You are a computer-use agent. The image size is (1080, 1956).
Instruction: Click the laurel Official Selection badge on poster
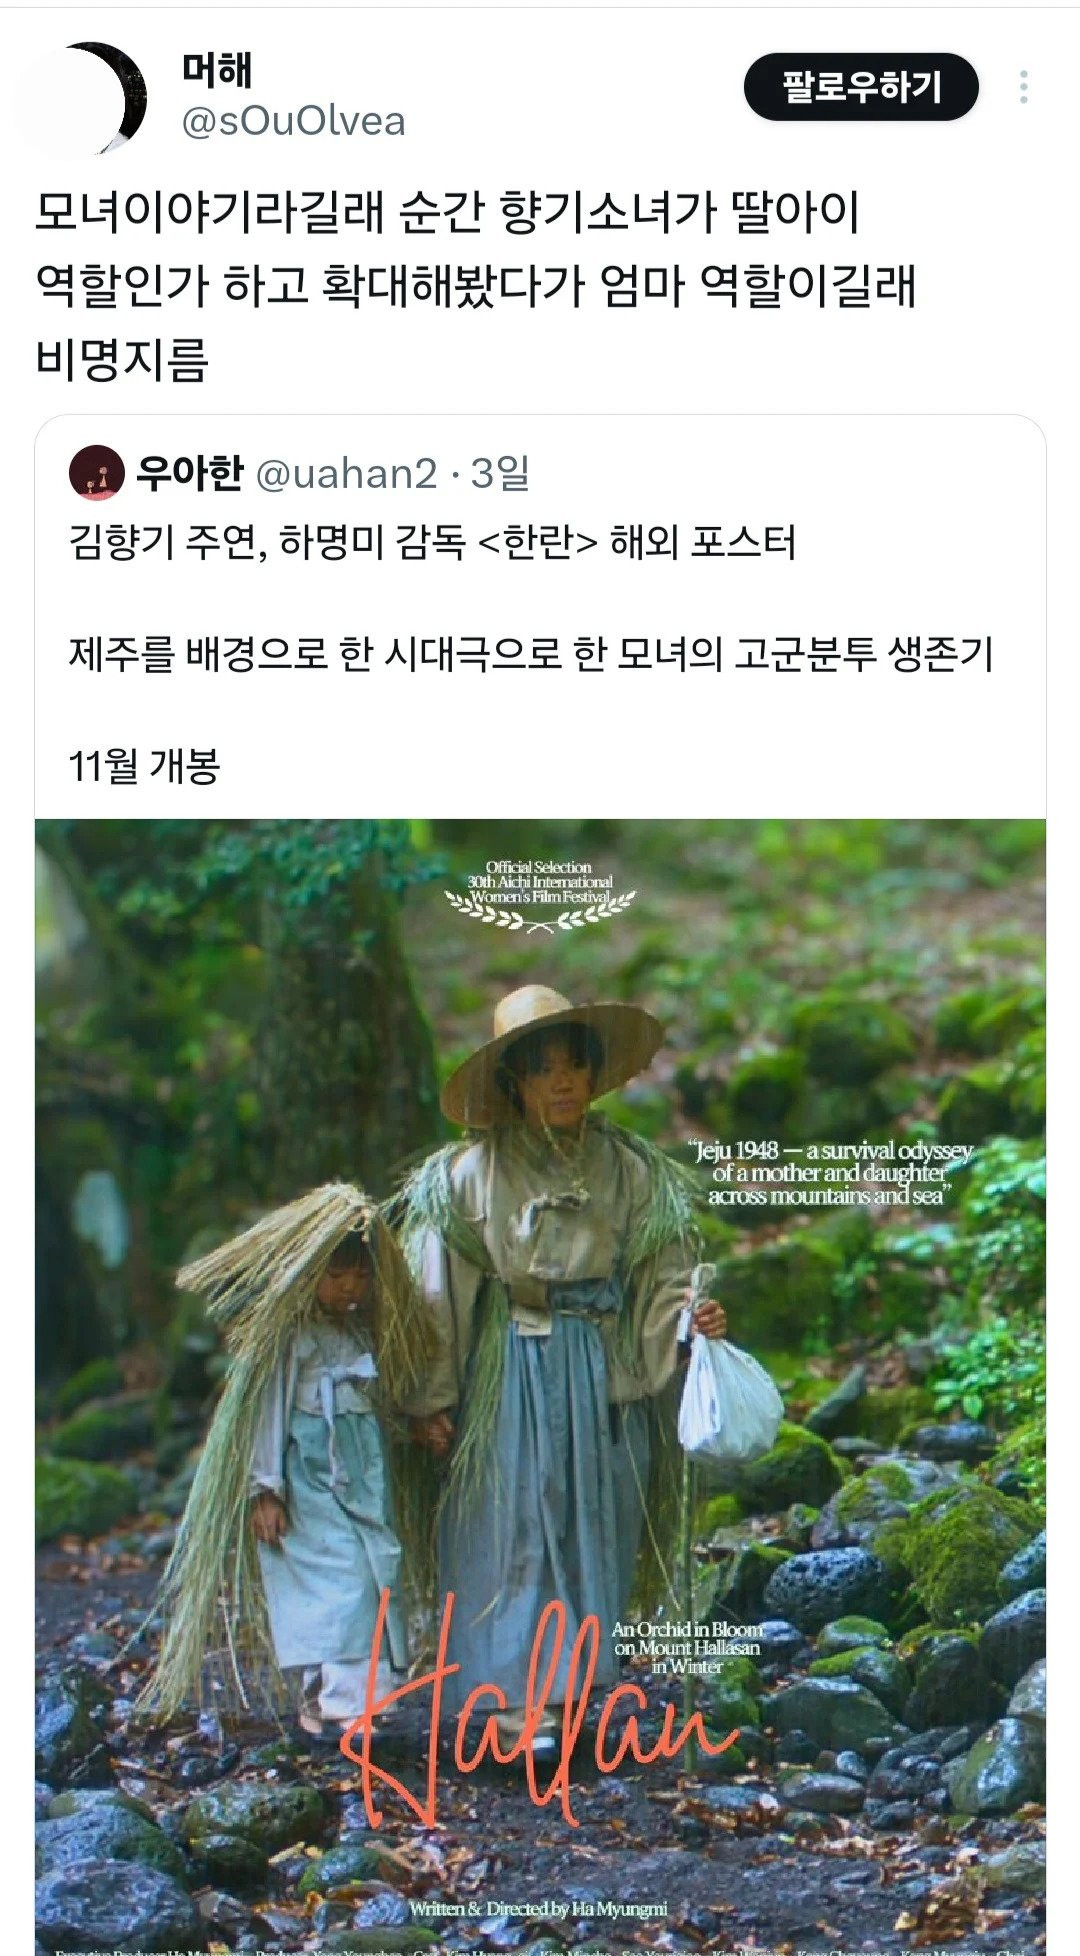click(540, 895)
